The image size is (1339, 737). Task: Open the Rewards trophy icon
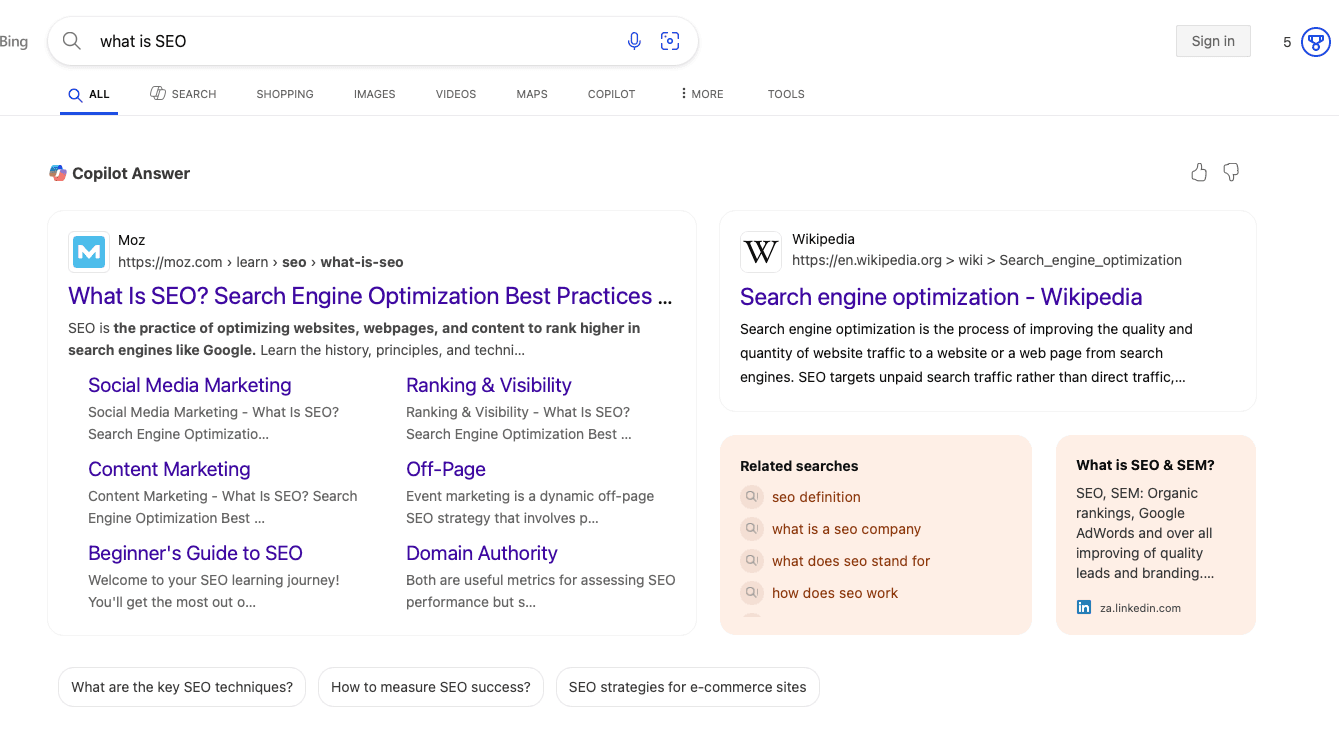1315,42
